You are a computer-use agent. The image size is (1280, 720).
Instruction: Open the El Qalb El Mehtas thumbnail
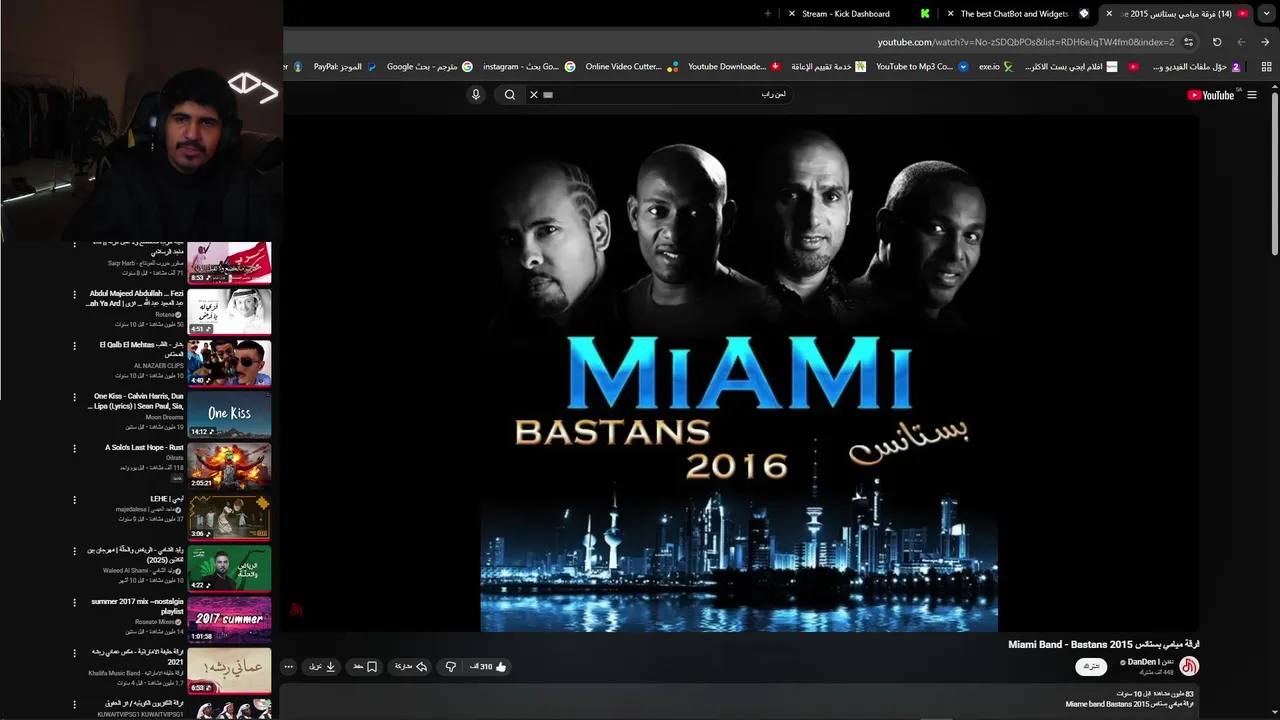tap(229, 363)
